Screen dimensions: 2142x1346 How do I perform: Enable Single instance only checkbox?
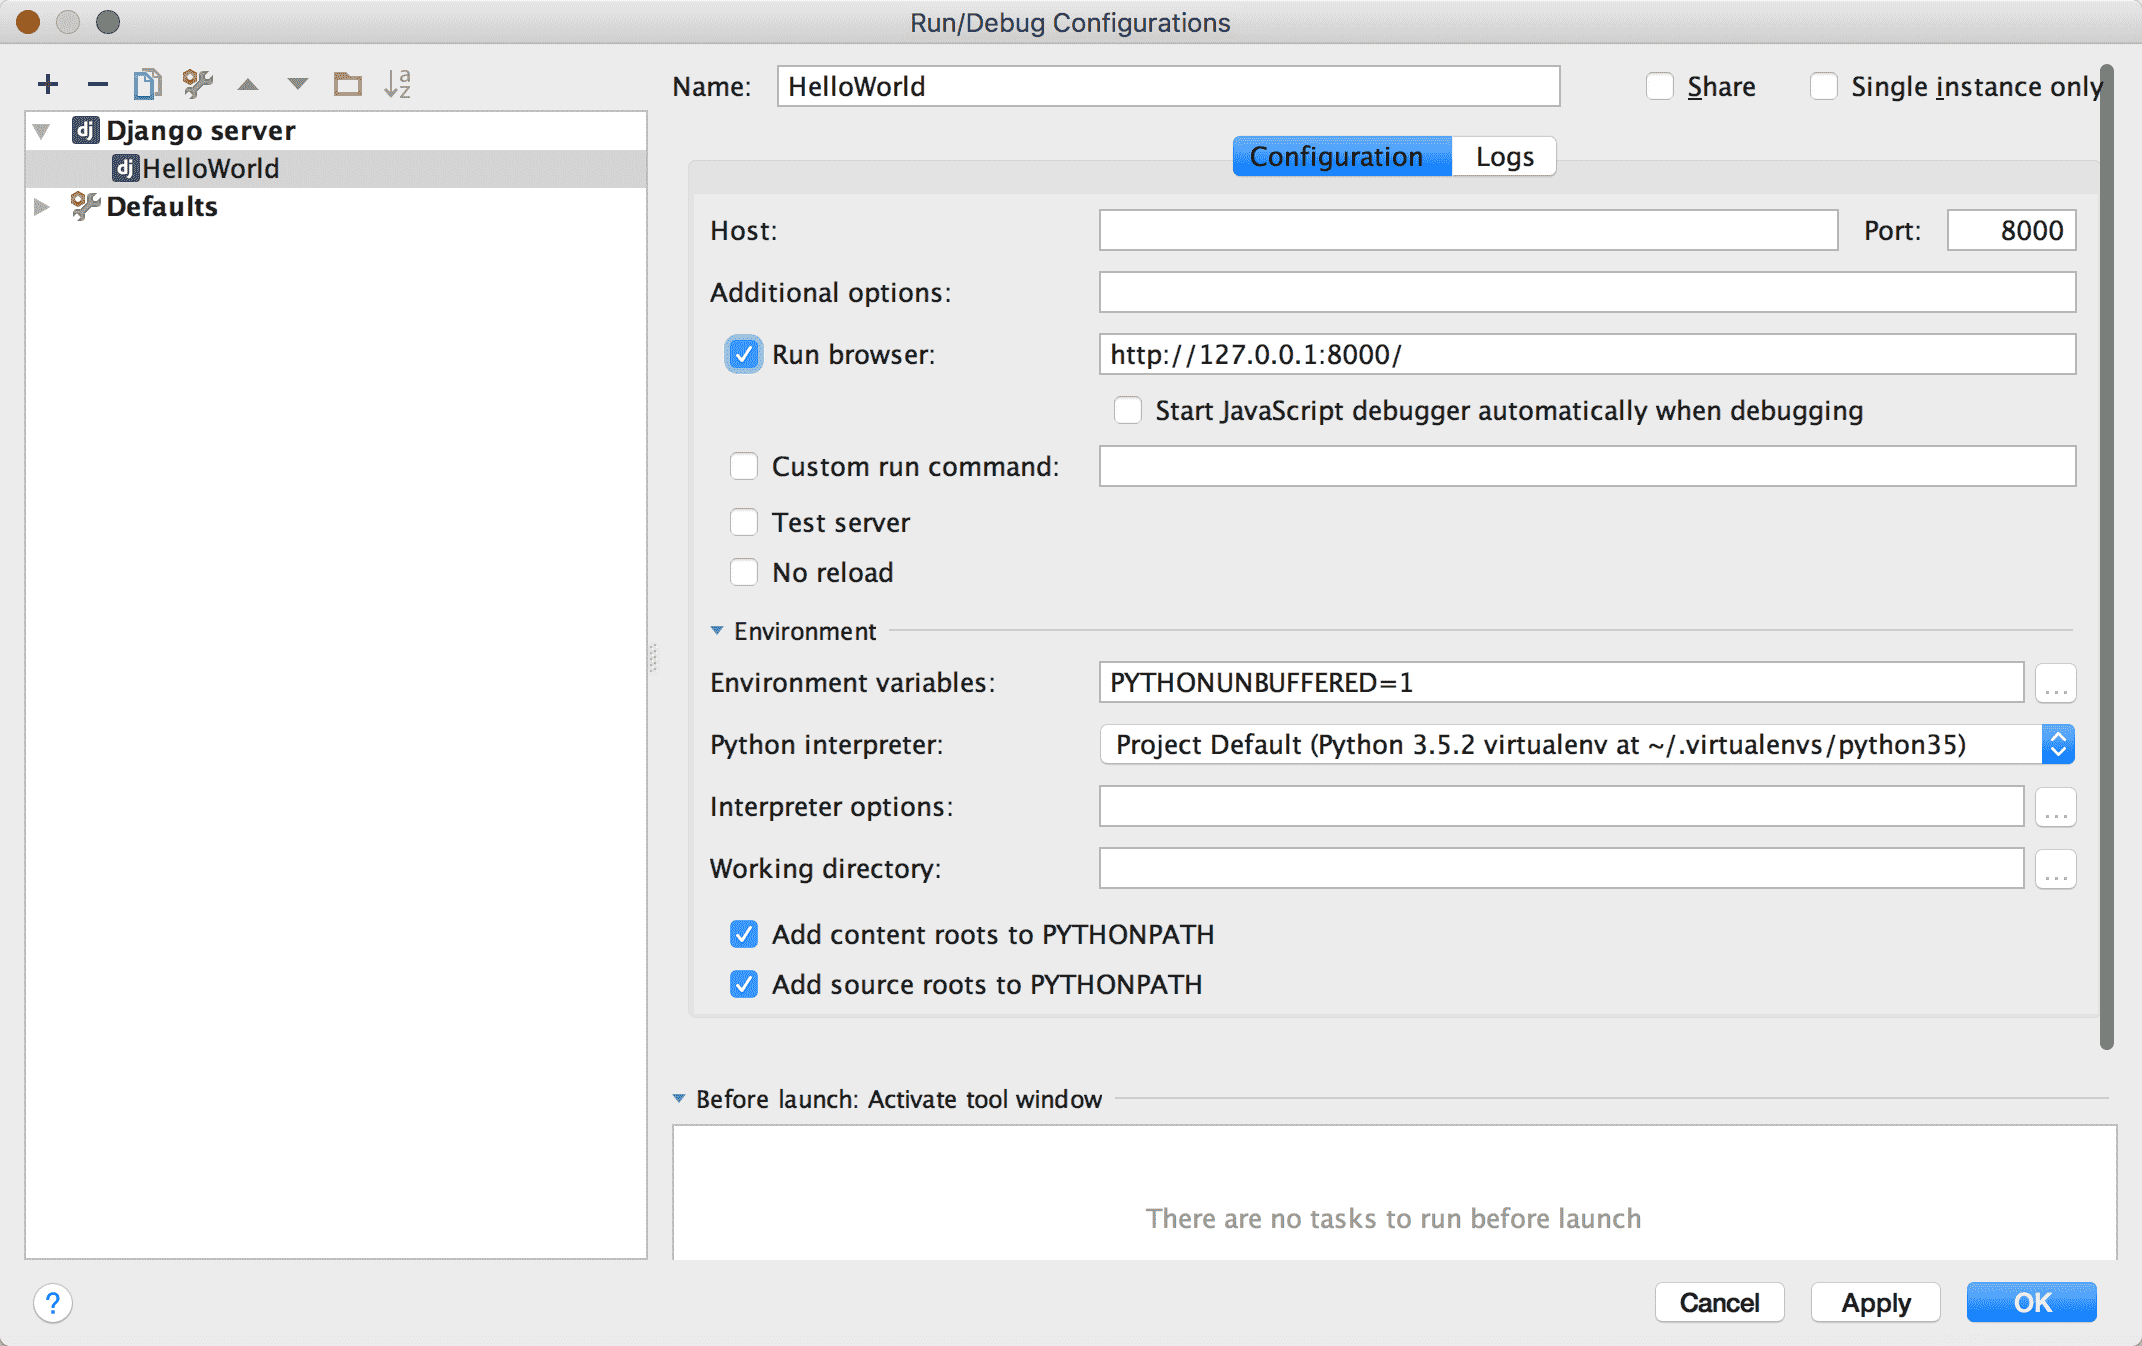pos(1824,87)
